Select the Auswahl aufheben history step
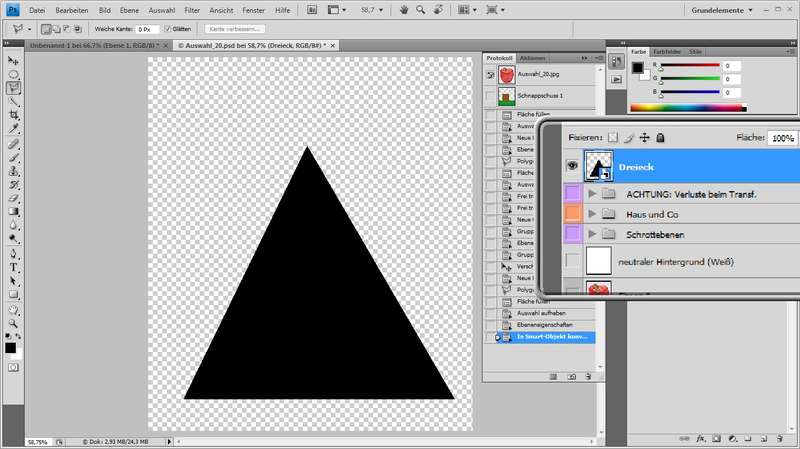 tap(543, 313)
